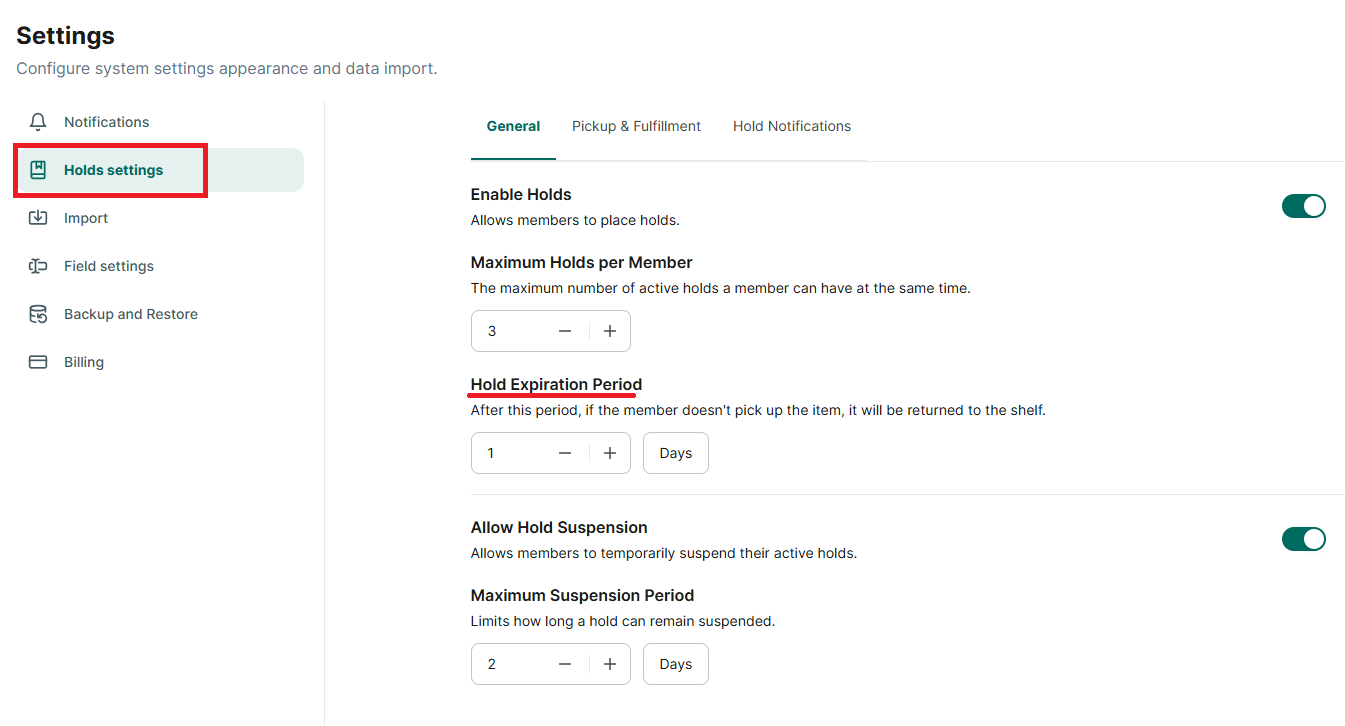Toggle the Allow Hold Suspension switch
This screenshot has width=1345, height=726.
click(x=1304, y=539)
